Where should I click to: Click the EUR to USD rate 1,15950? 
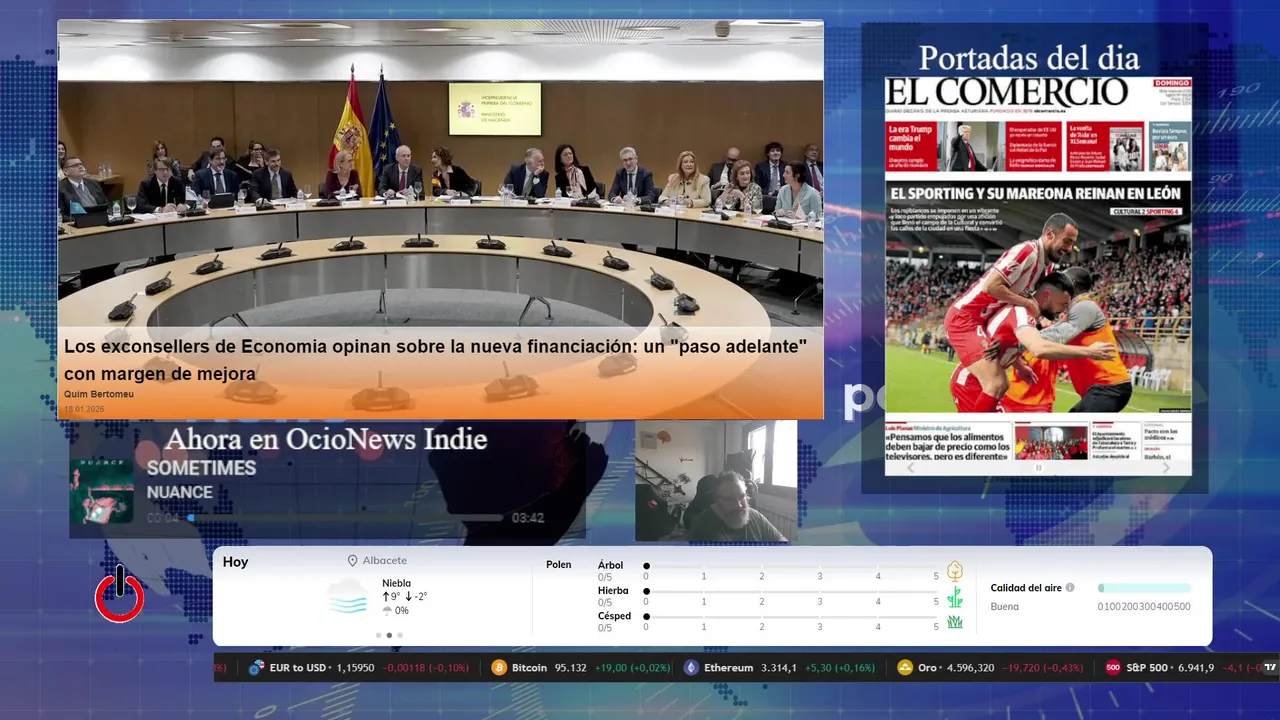click(x=356, y=668)
